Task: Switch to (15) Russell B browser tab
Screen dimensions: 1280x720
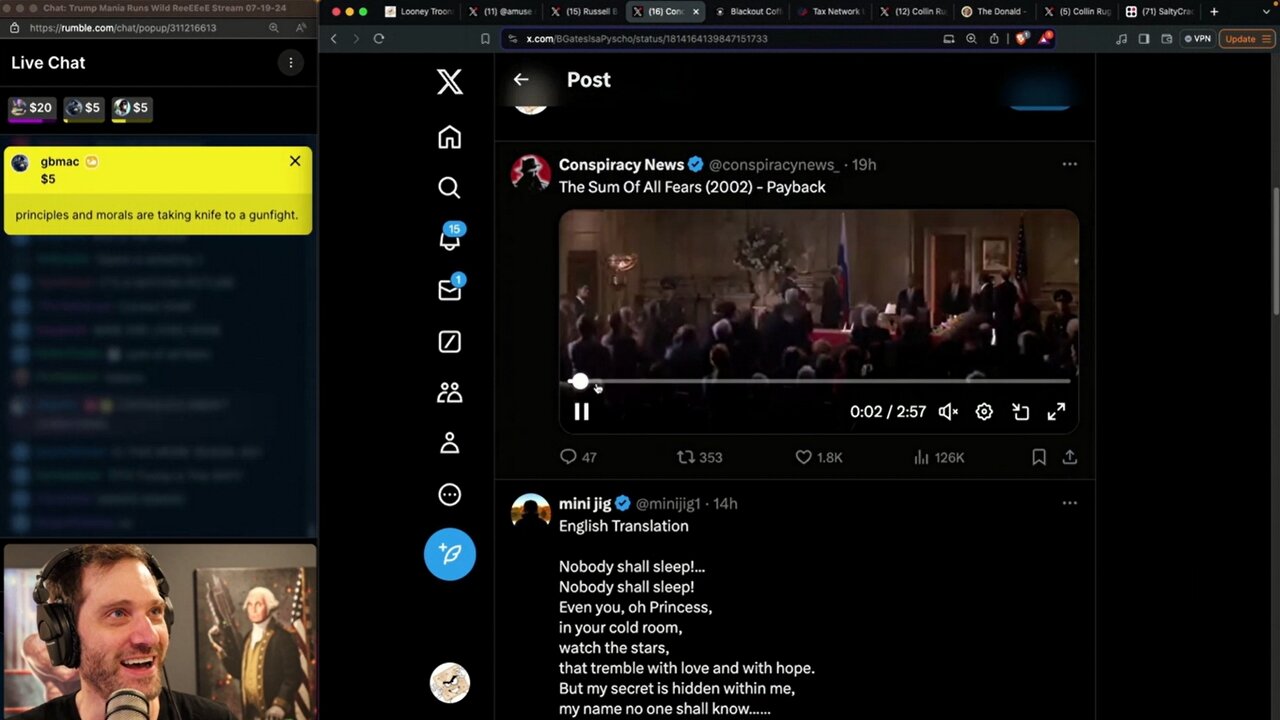Action: tap(584, 12)
